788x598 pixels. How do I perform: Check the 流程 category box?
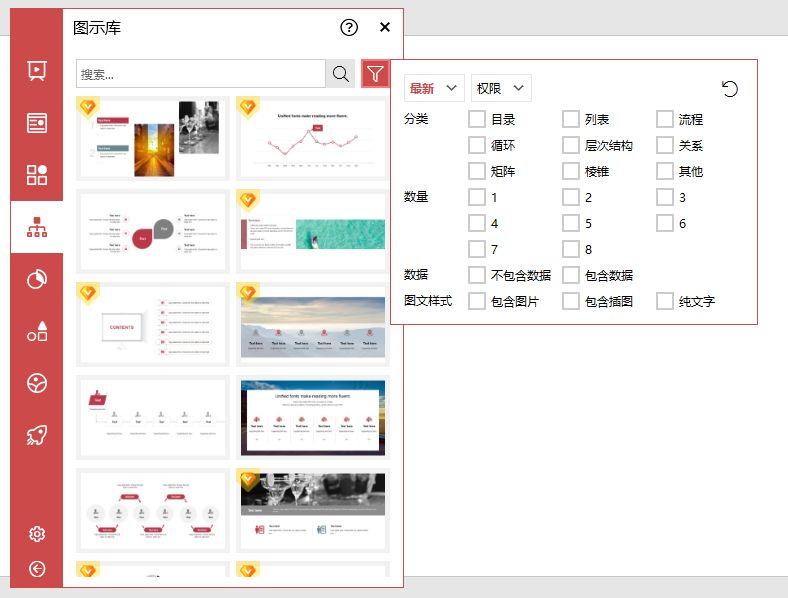coord(664,119)
